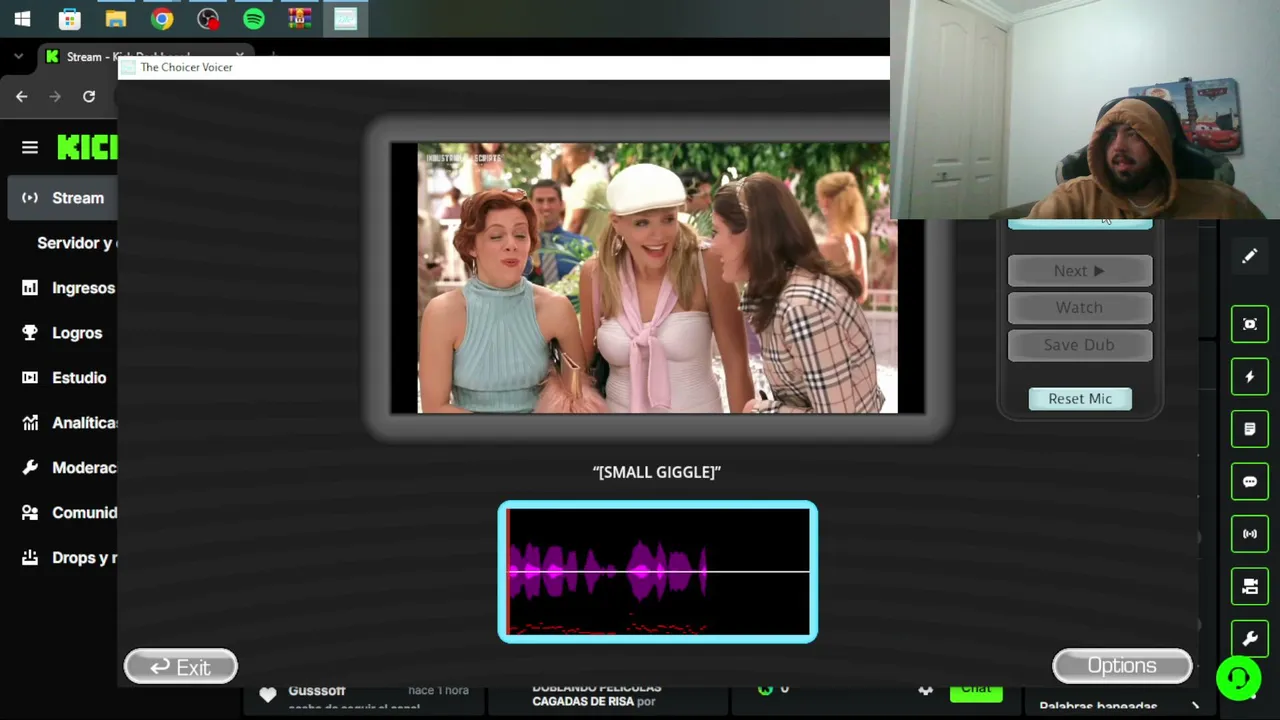Select the Stream - Kick Dashboard tab

click(145, 57)
